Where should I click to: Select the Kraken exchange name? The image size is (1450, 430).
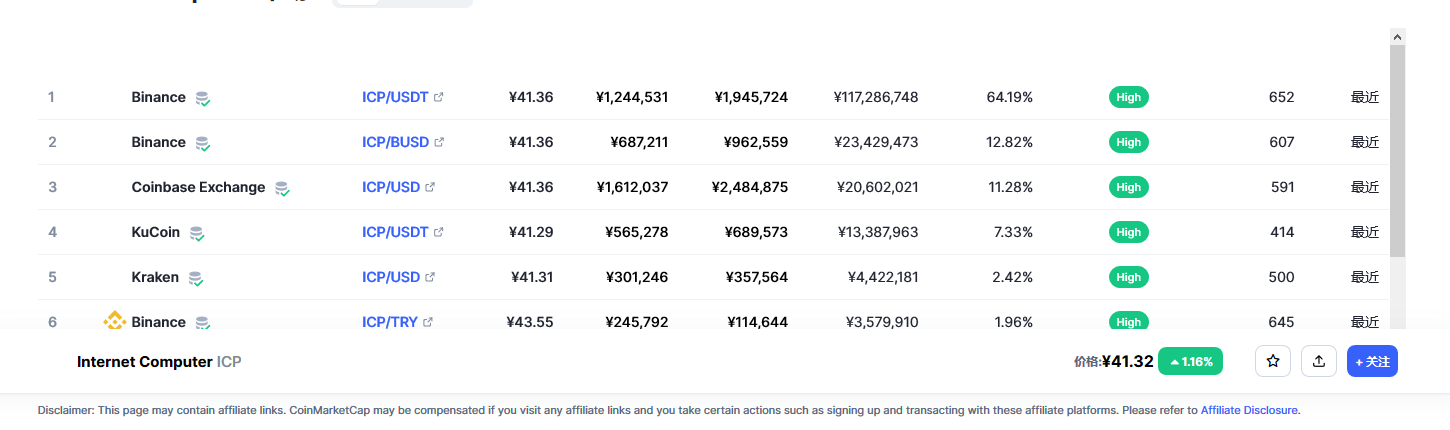[155, 277]
